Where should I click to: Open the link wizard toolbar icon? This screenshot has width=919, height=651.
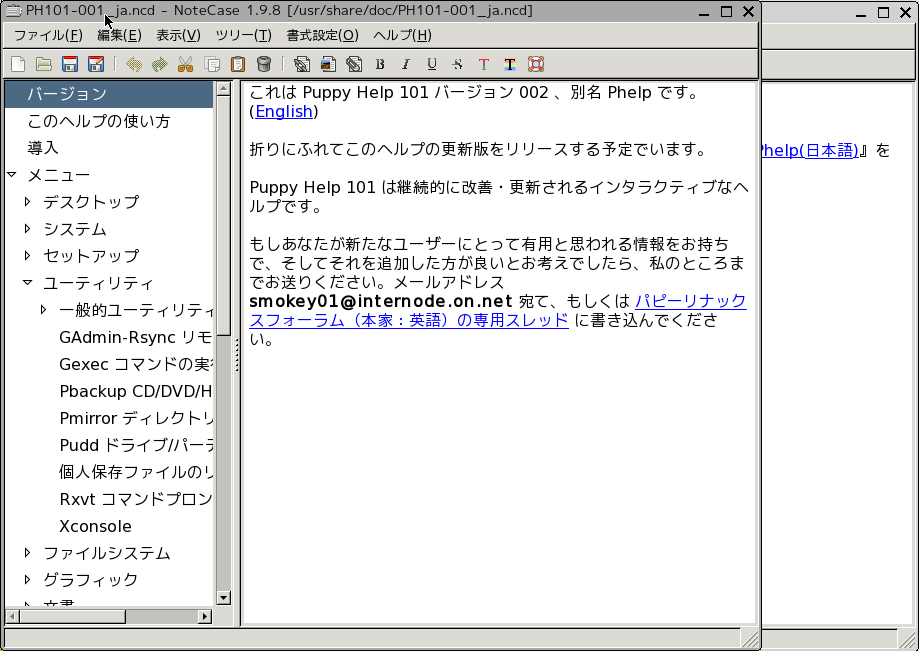pyautogui.click(x=302, y=64)
